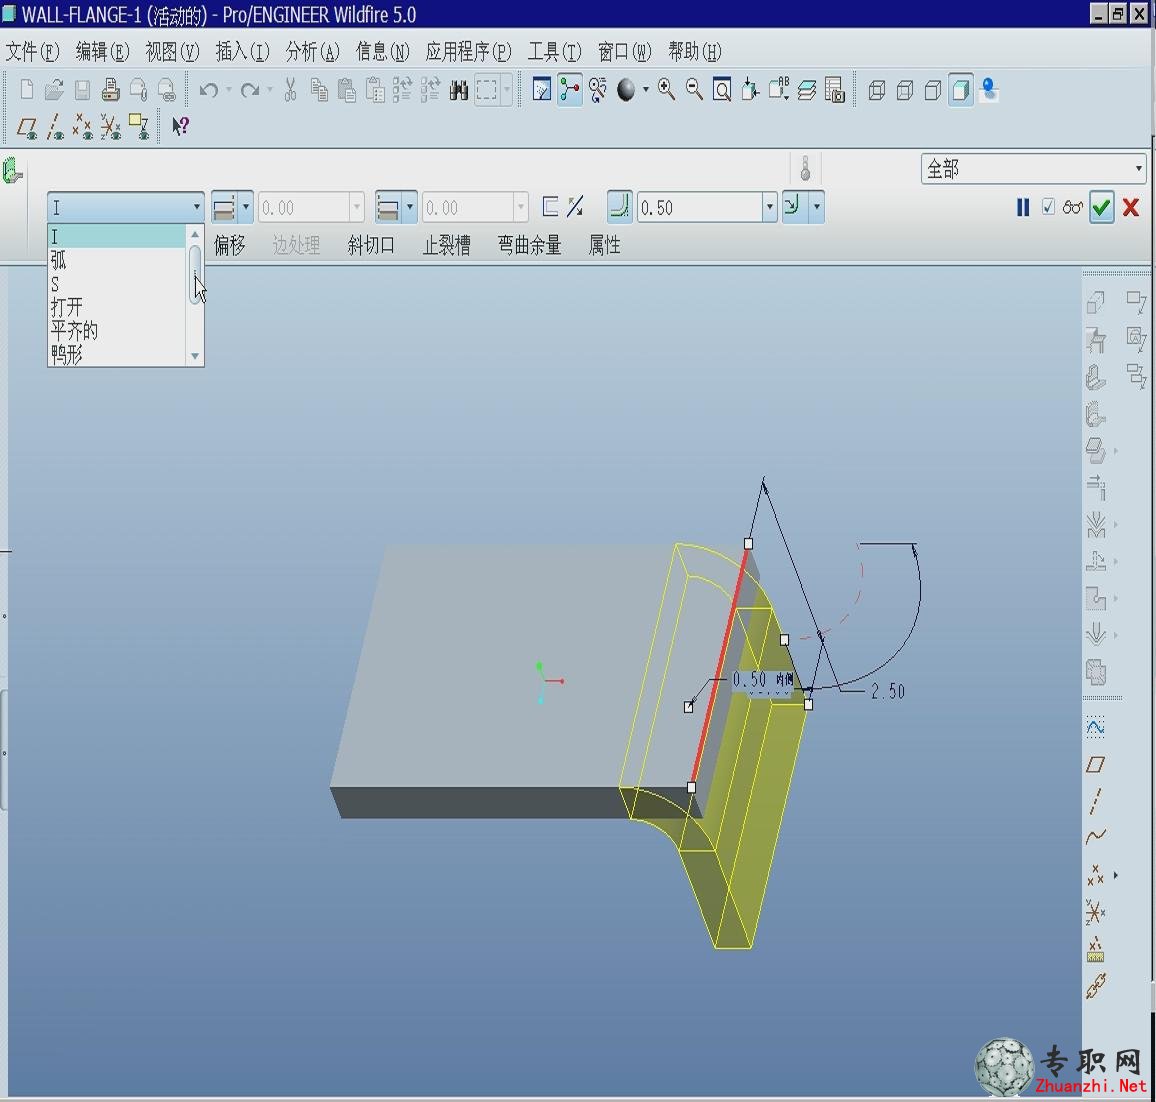This screenshot has height=1102, width=1156.
Task: Open the 偏移 panel tab
Action: click(x=229, y=245)
